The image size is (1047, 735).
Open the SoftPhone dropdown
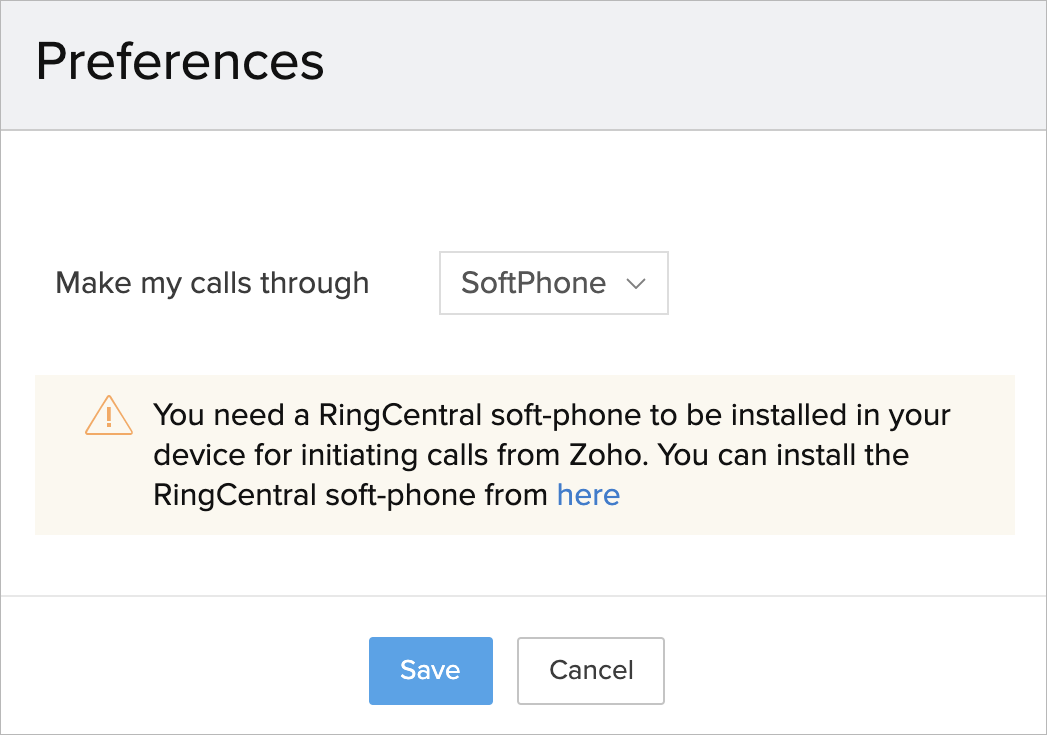553,283
